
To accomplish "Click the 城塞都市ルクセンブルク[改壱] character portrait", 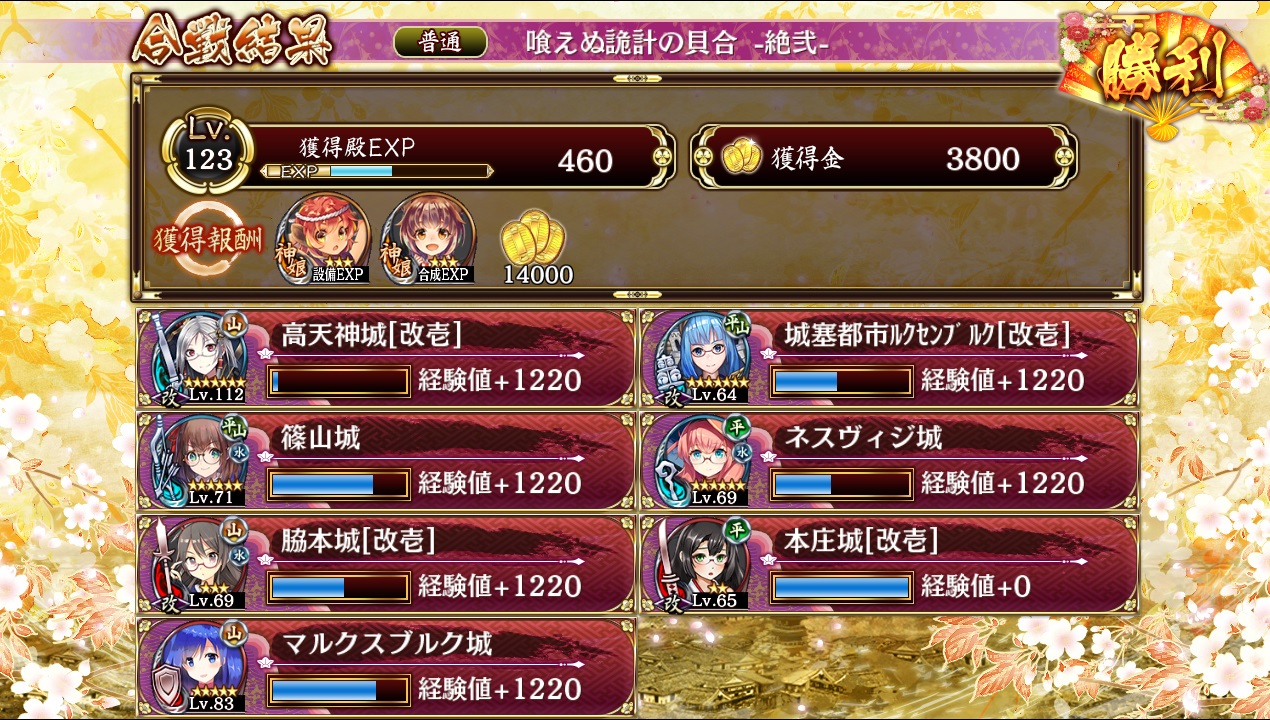I will [x=701, y=357].
